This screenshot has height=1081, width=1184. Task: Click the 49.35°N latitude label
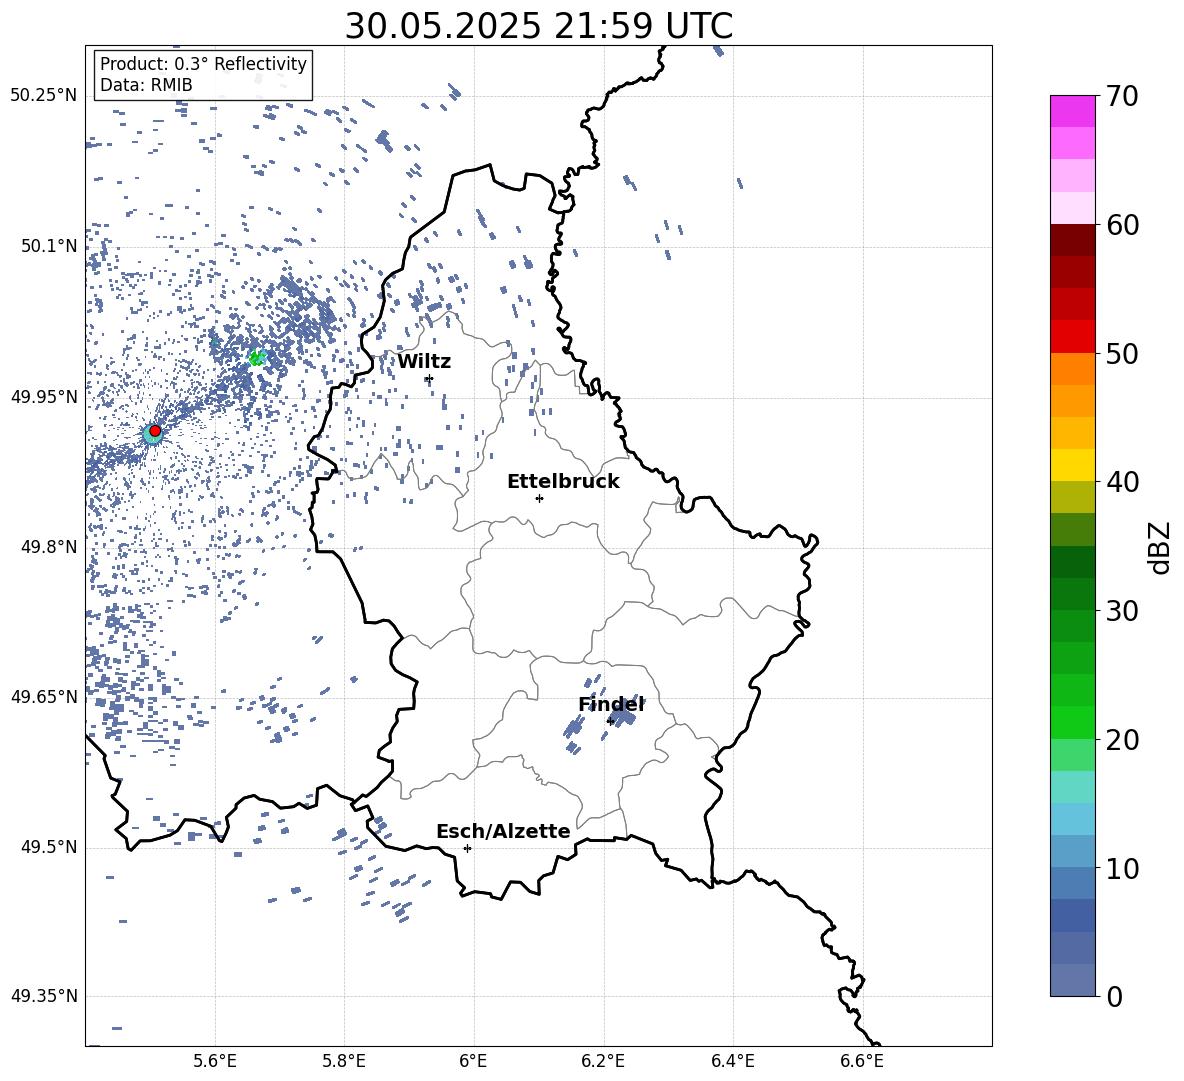click(44, 996)
